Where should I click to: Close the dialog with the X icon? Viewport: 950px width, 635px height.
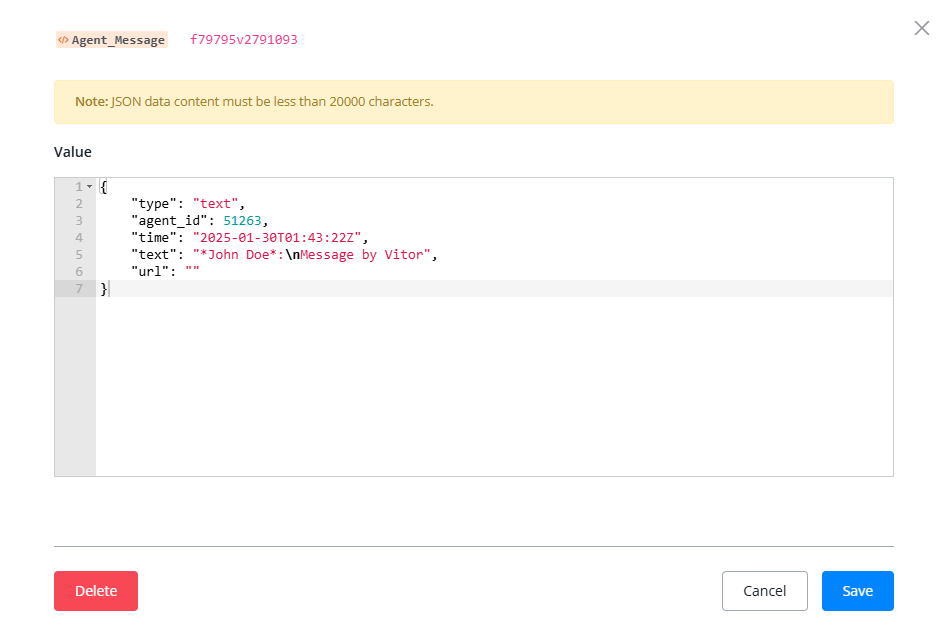click(x=921, y=28)
